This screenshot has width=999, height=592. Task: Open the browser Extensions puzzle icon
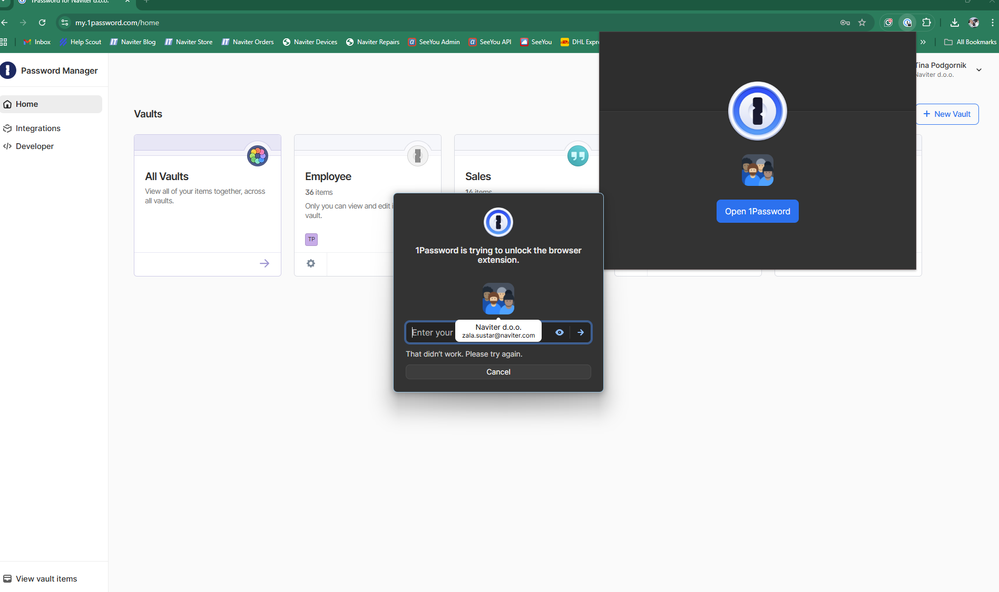[927, 22]
